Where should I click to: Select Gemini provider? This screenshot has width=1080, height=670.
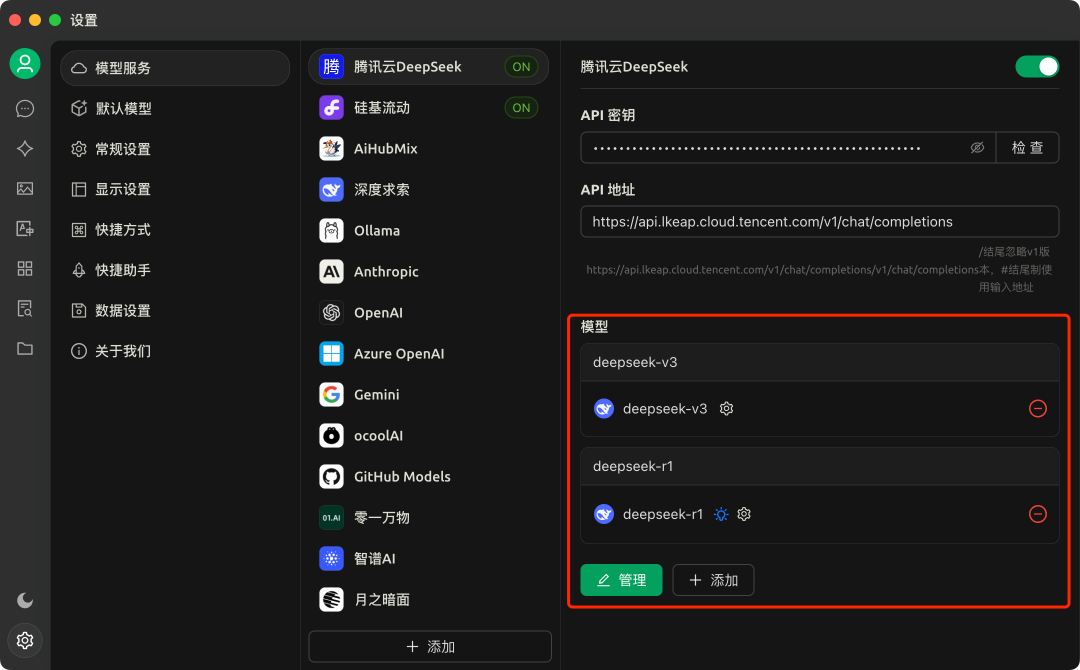coord(428,395)
